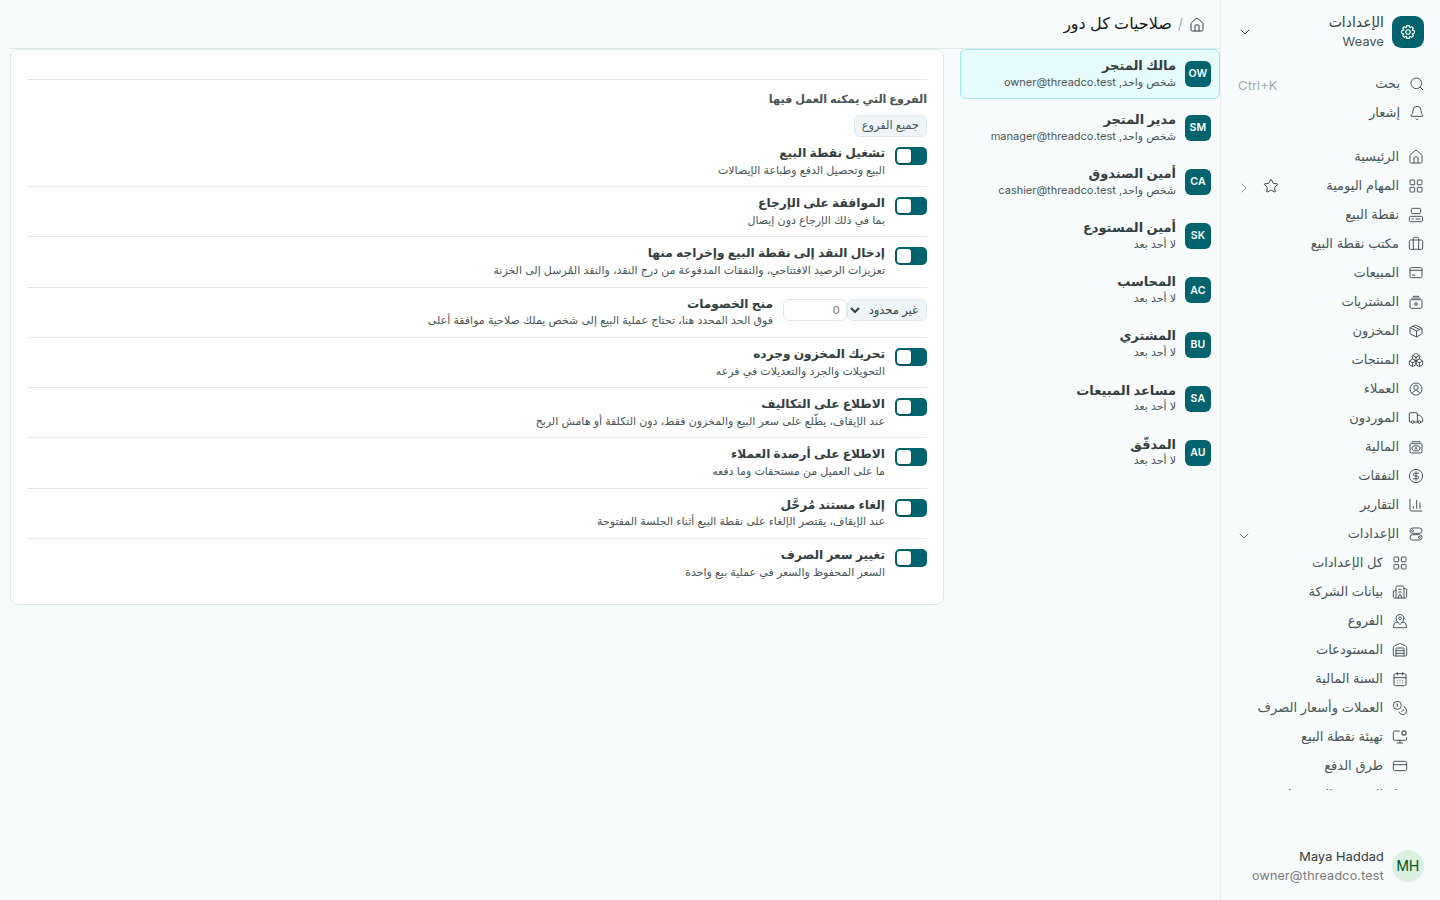Toggle تشغيل نقطة البيع switch

click(x=911, y=156)
